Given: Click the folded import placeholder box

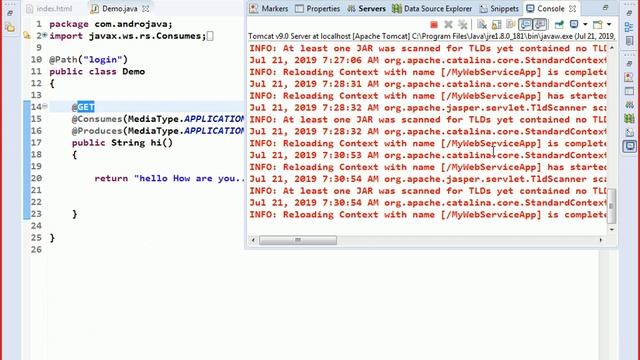Looking at the screenshot, I should tap(210, 36).
